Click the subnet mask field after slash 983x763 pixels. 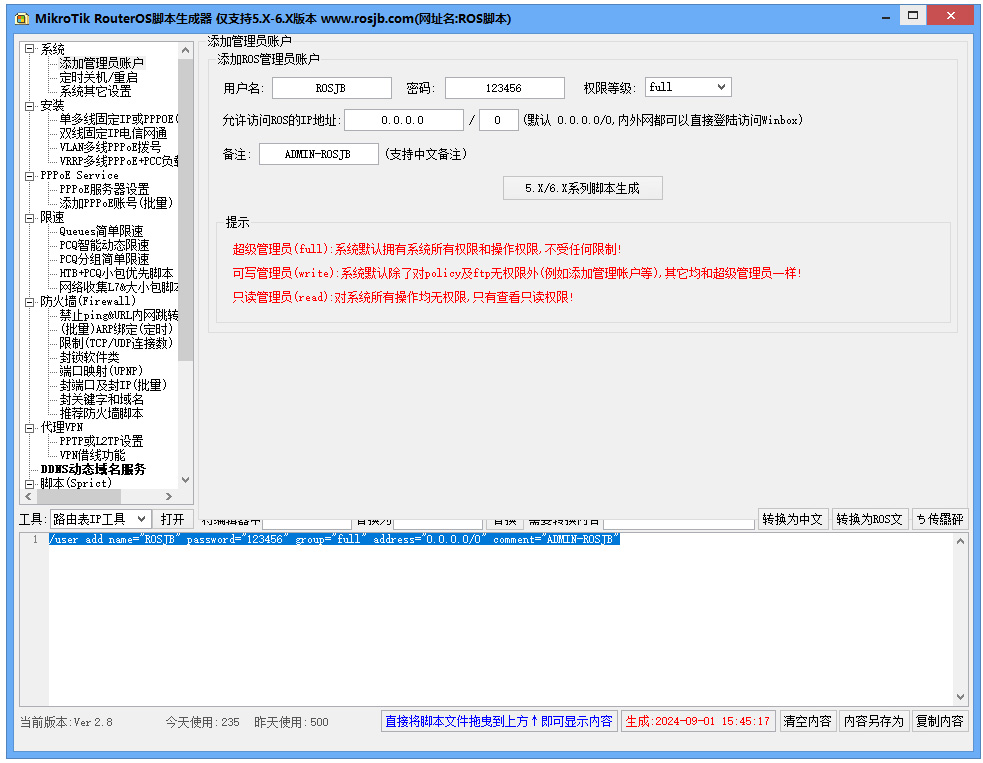pyautogui.click(x=498, y=120)
